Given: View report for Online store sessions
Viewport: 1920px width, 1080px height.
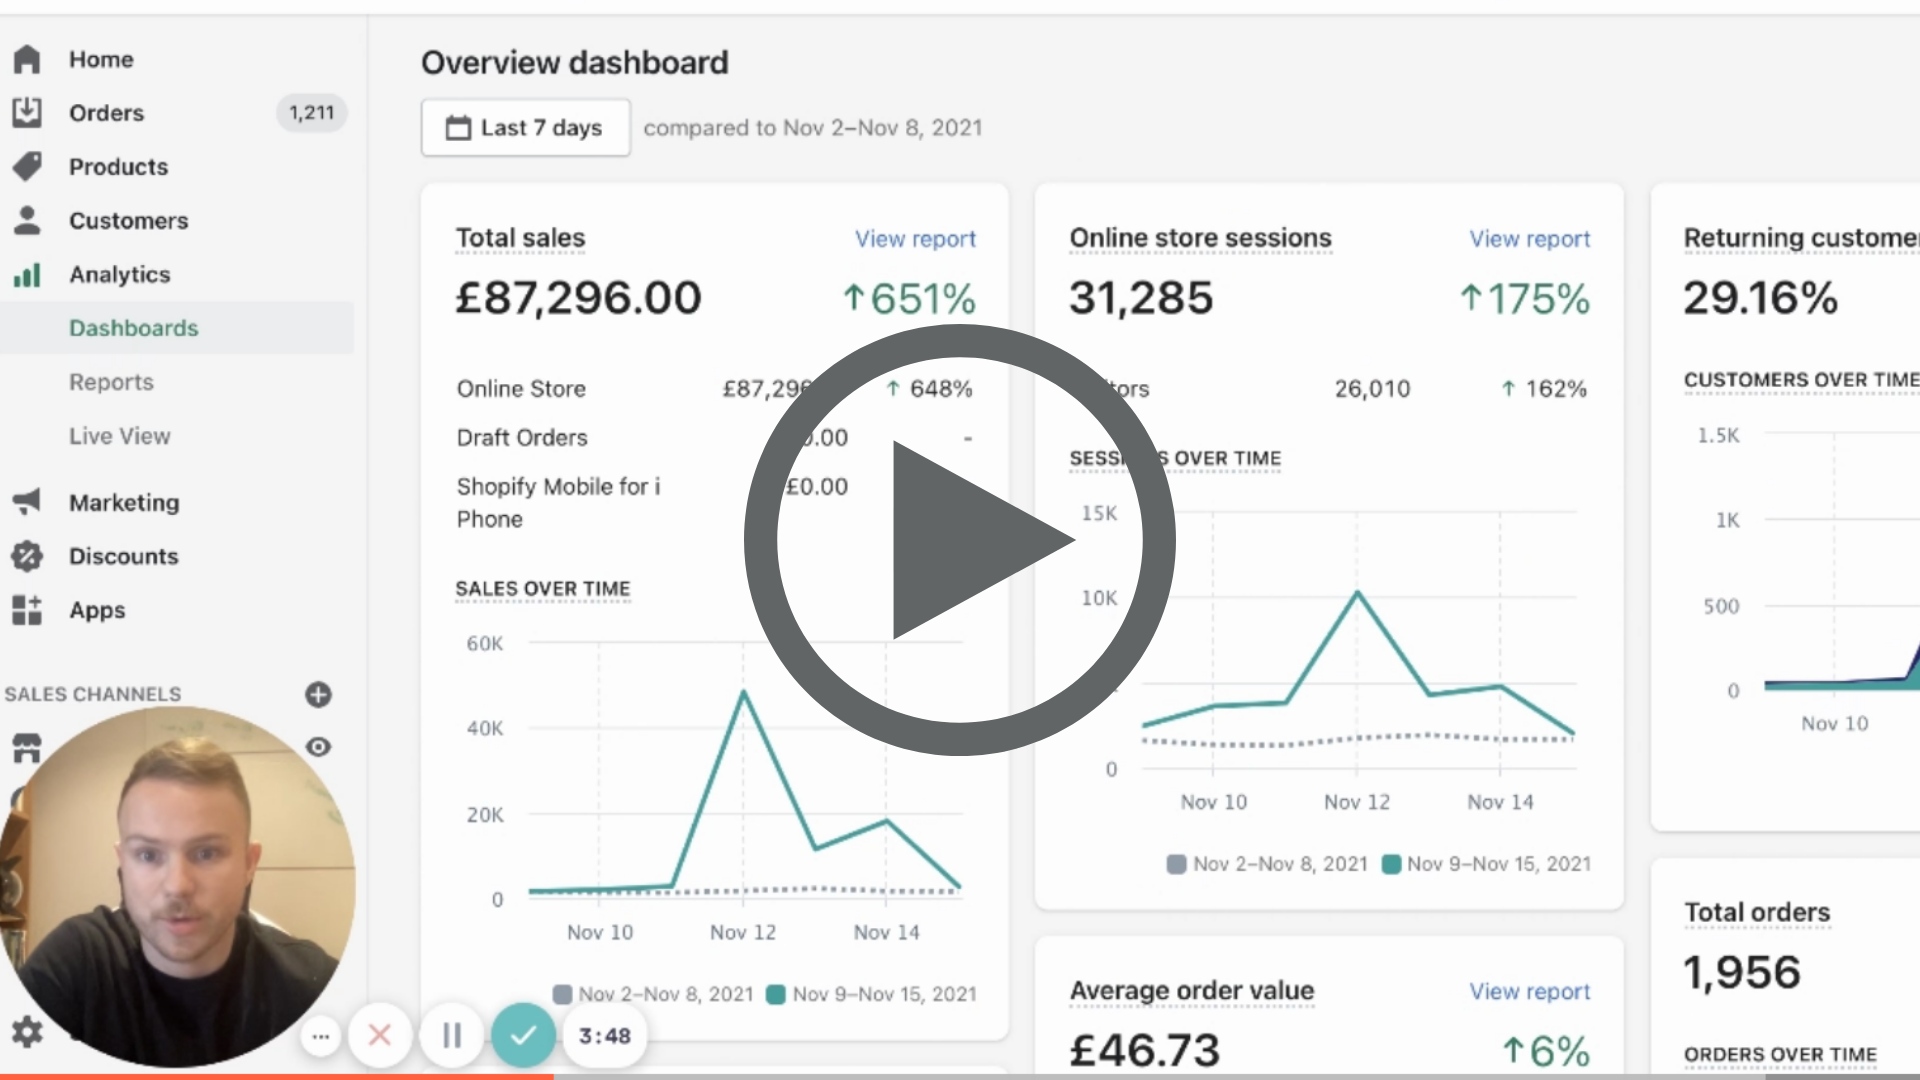Looking at the screenshot, I should tap(1529, 239).
